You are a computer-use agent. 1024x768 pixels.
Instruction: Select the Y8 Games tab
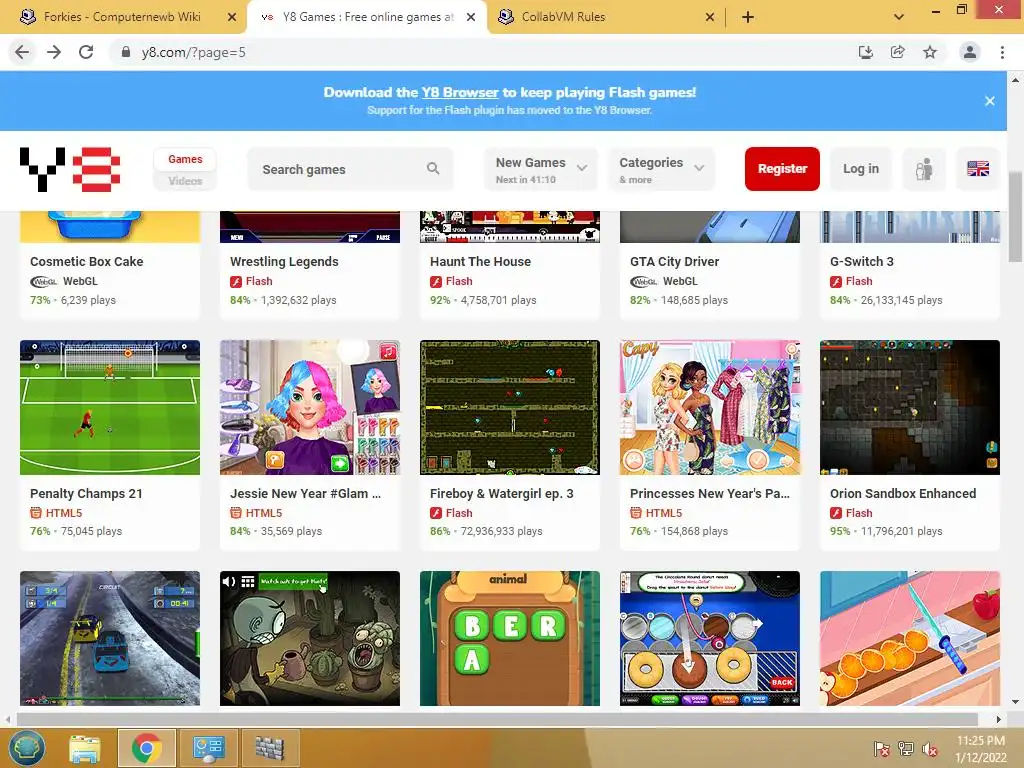367,17
